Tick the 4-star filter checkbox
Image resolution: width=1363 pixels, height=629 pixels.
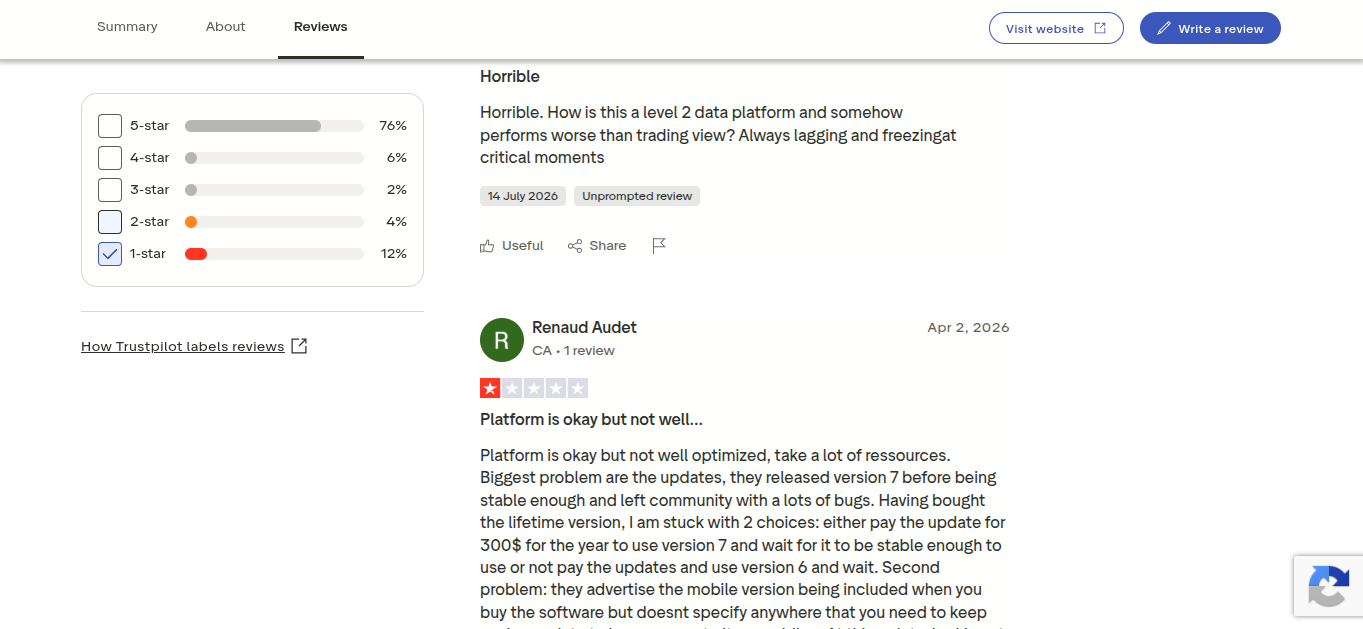(x=110, y=158)
